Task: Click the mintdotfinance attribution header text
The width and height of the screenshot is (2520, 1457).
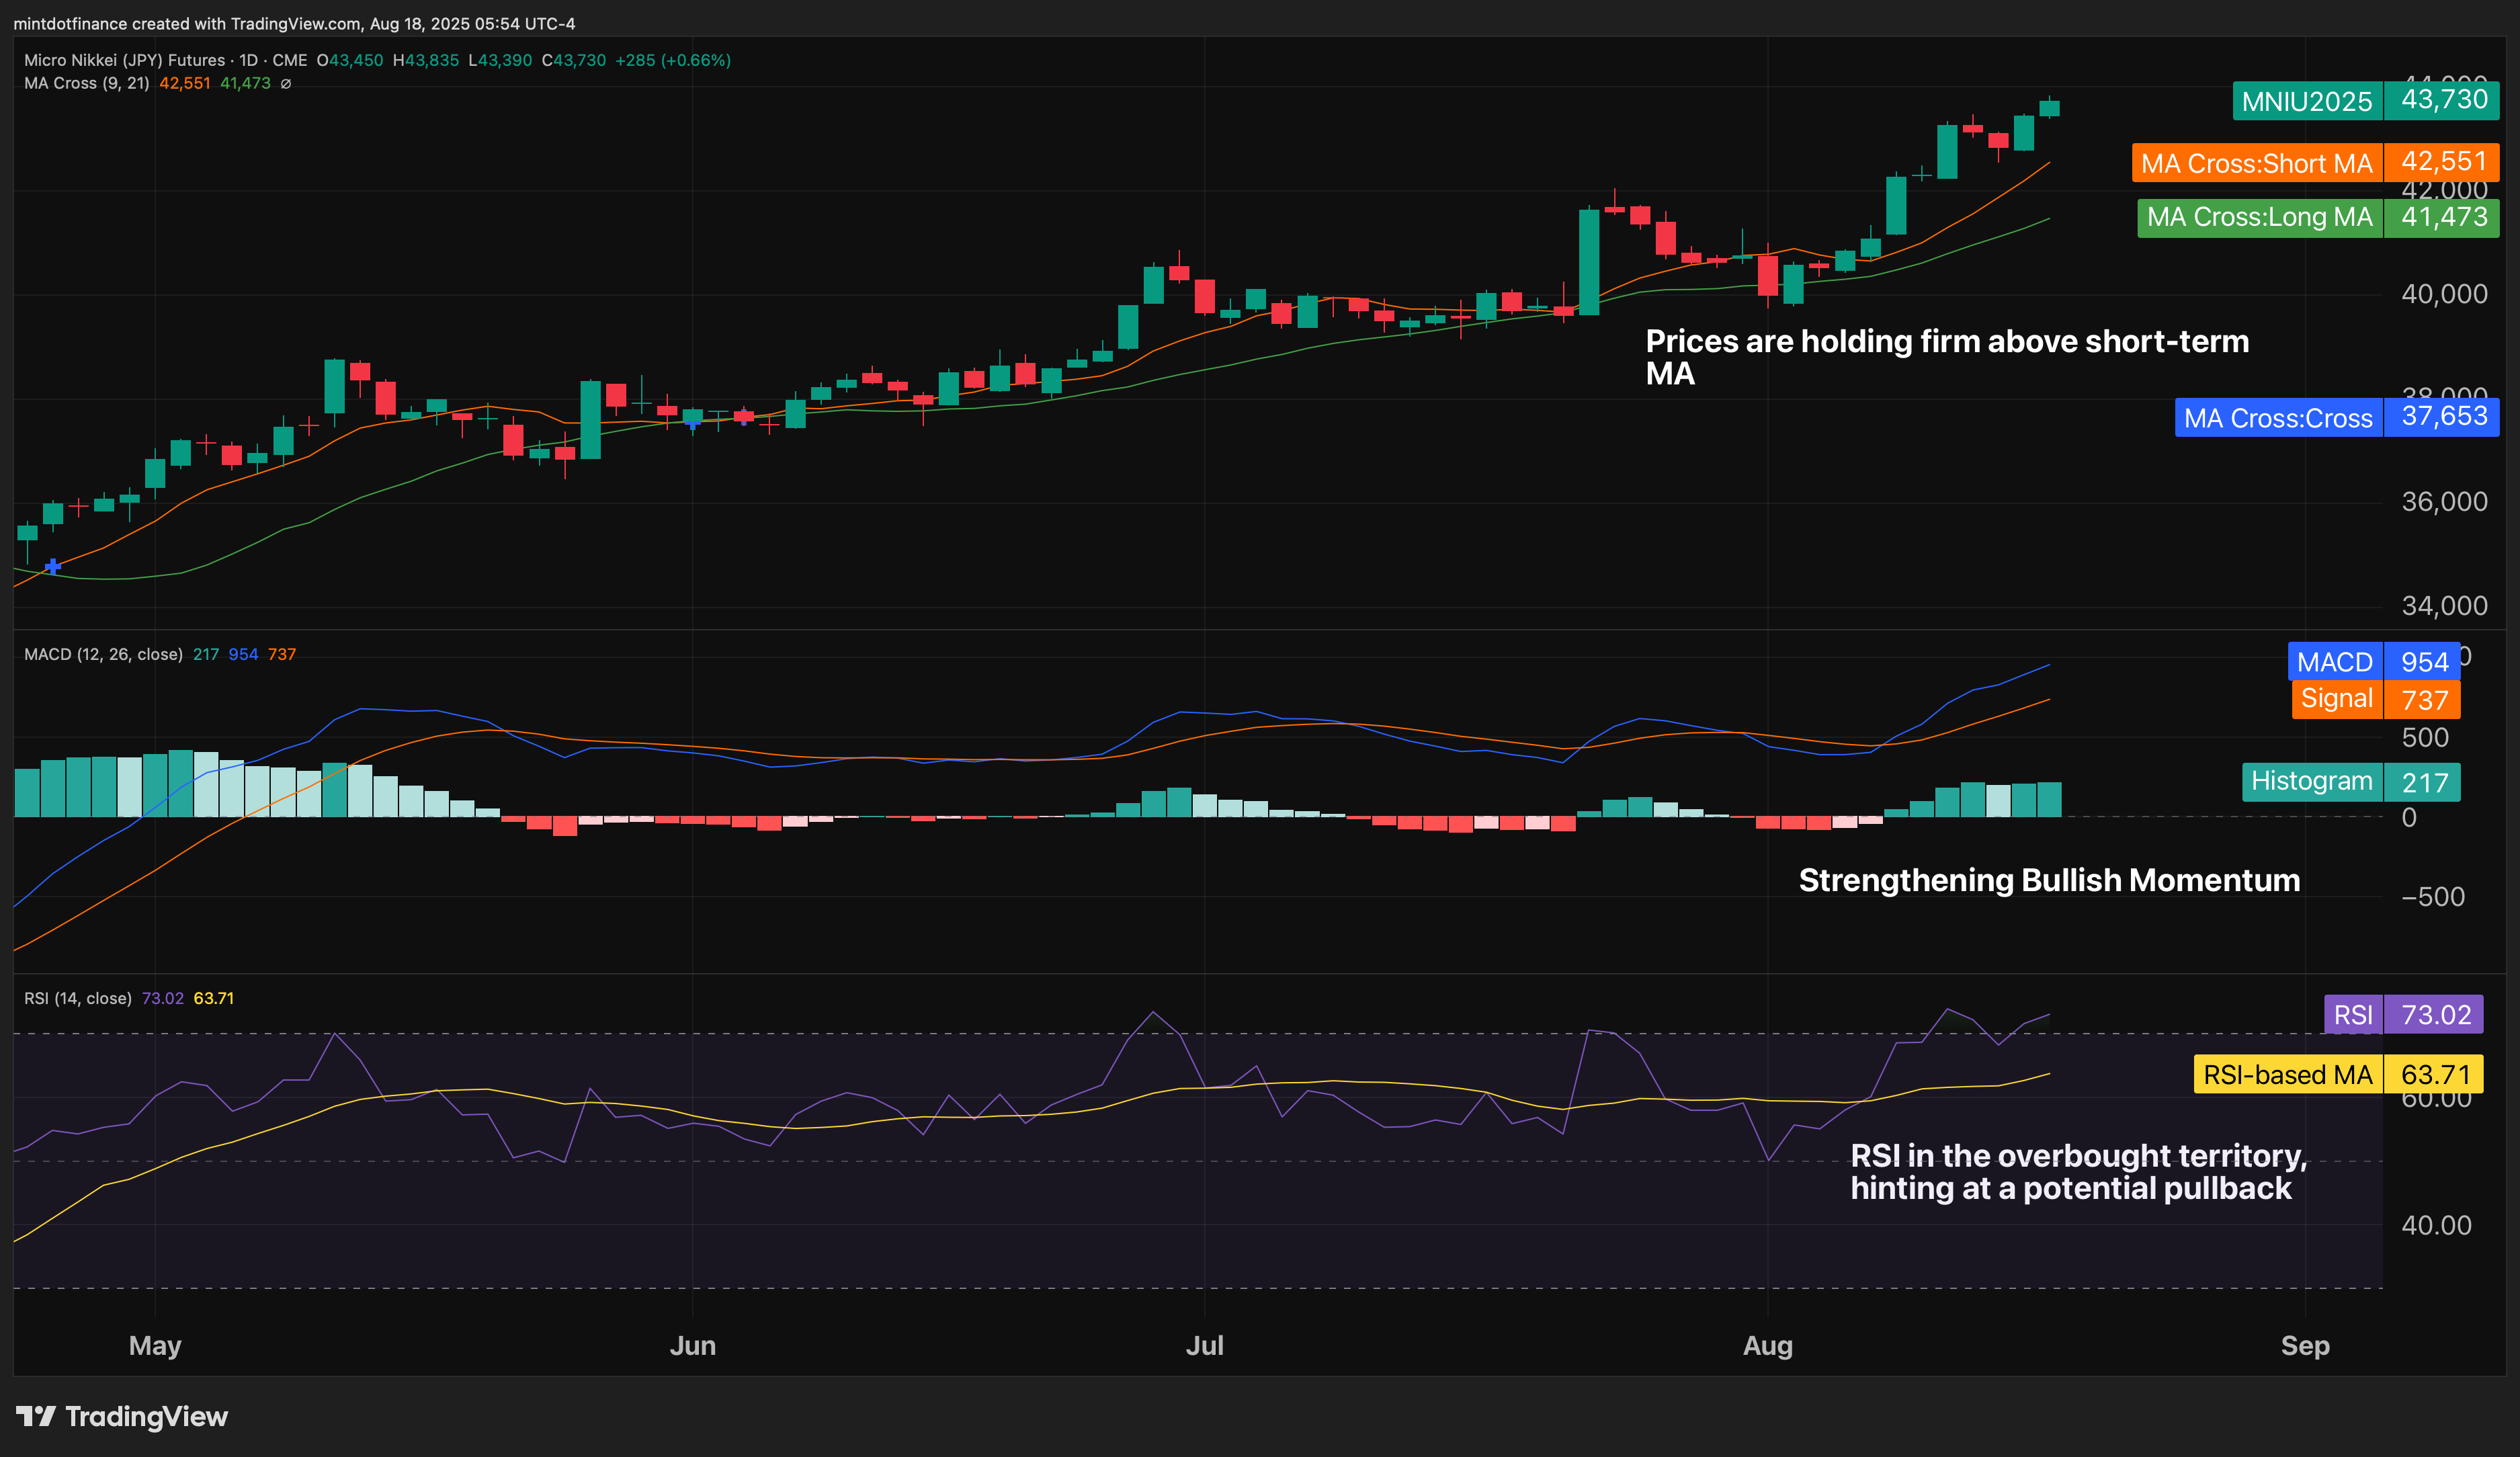Action: (294, 23)
